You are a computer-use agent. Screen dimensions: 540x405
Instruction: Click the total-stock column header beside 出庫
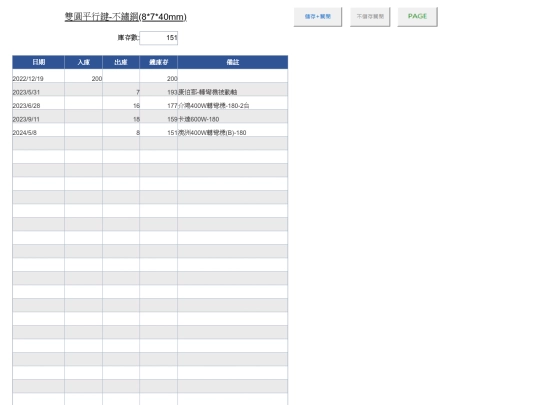[x=158, y=62]
